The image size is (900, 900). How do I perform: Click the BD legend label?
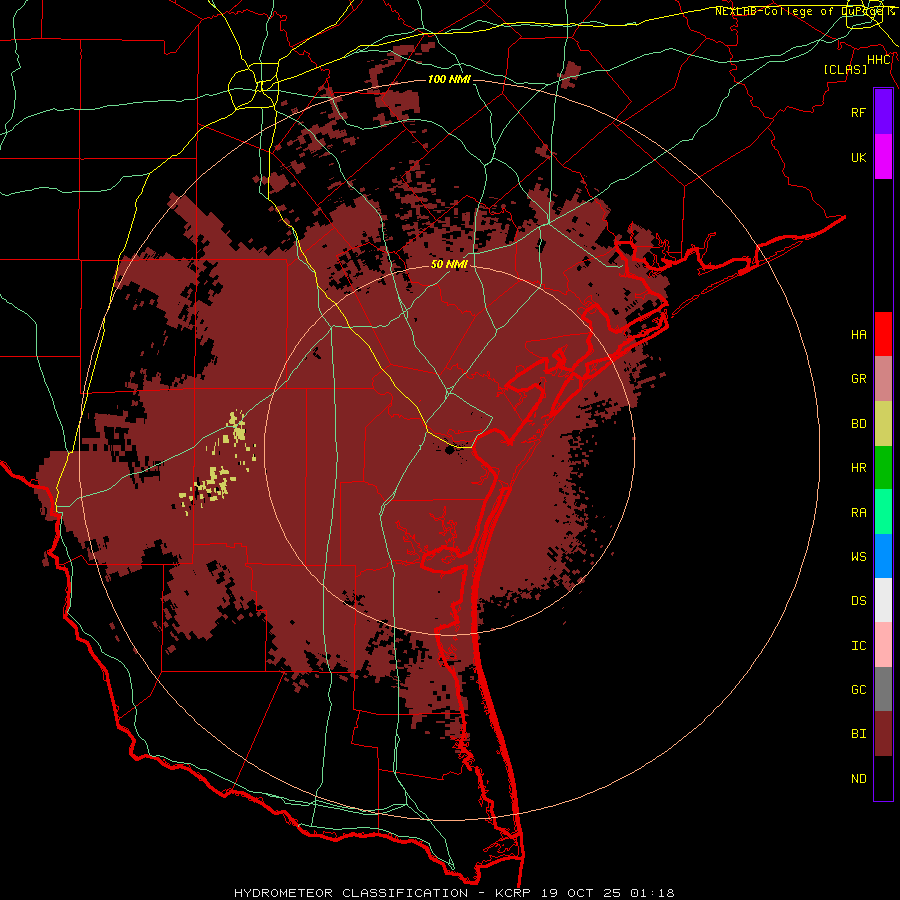click(x=858, y=424)
